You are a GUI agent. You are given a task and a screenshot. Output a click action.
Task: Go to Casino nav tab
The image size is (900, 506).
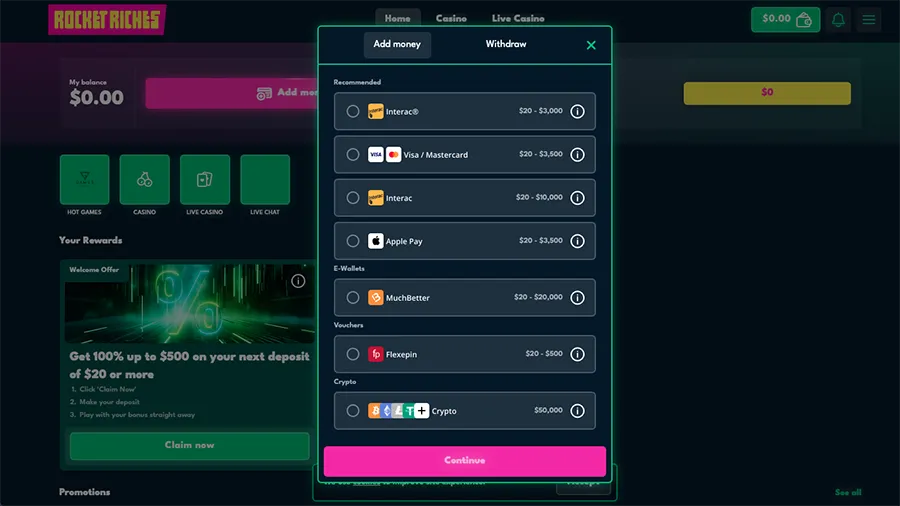pos(451,18)
